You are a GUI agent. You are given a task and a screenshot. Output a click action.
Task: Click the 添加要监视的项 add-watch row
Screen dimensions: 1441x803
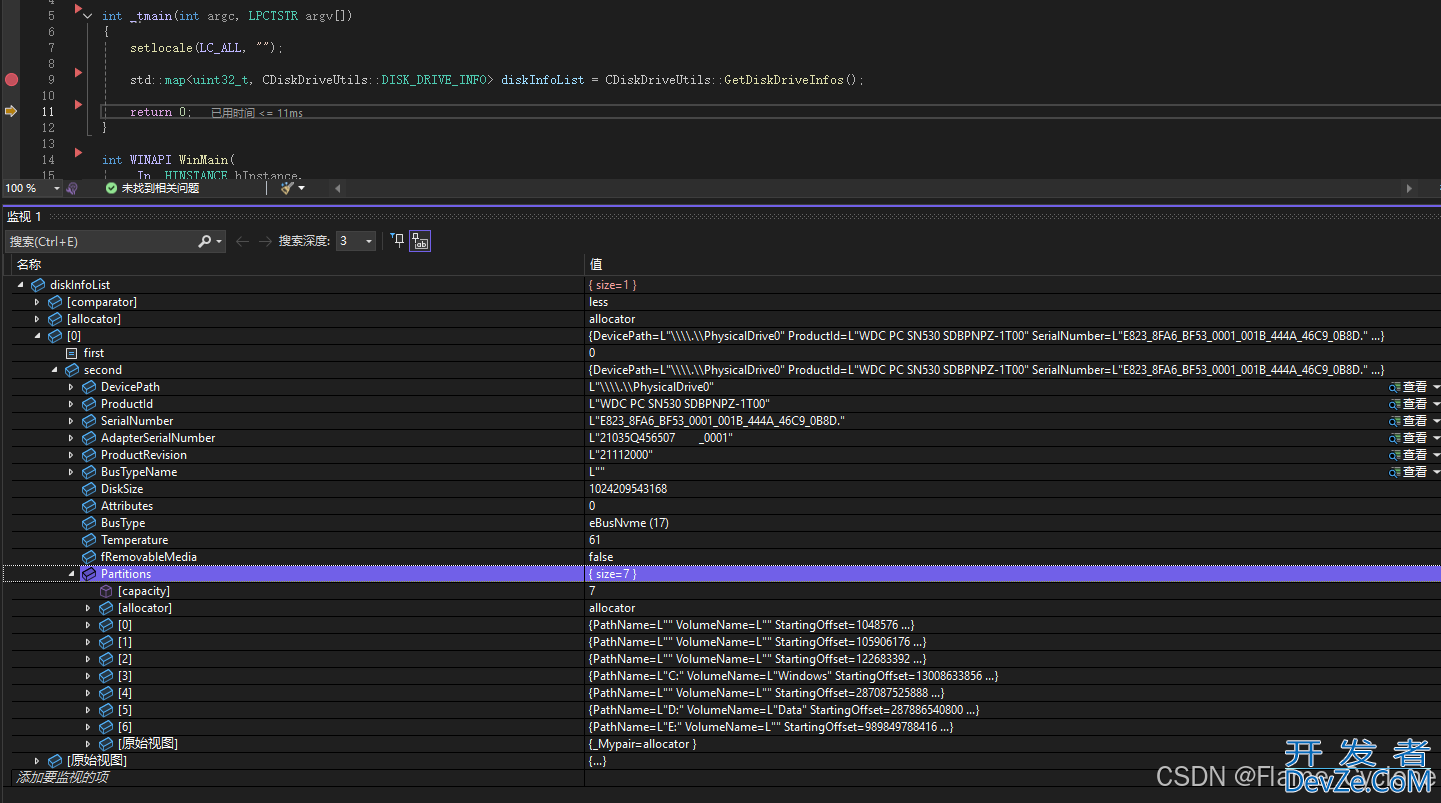62,777
